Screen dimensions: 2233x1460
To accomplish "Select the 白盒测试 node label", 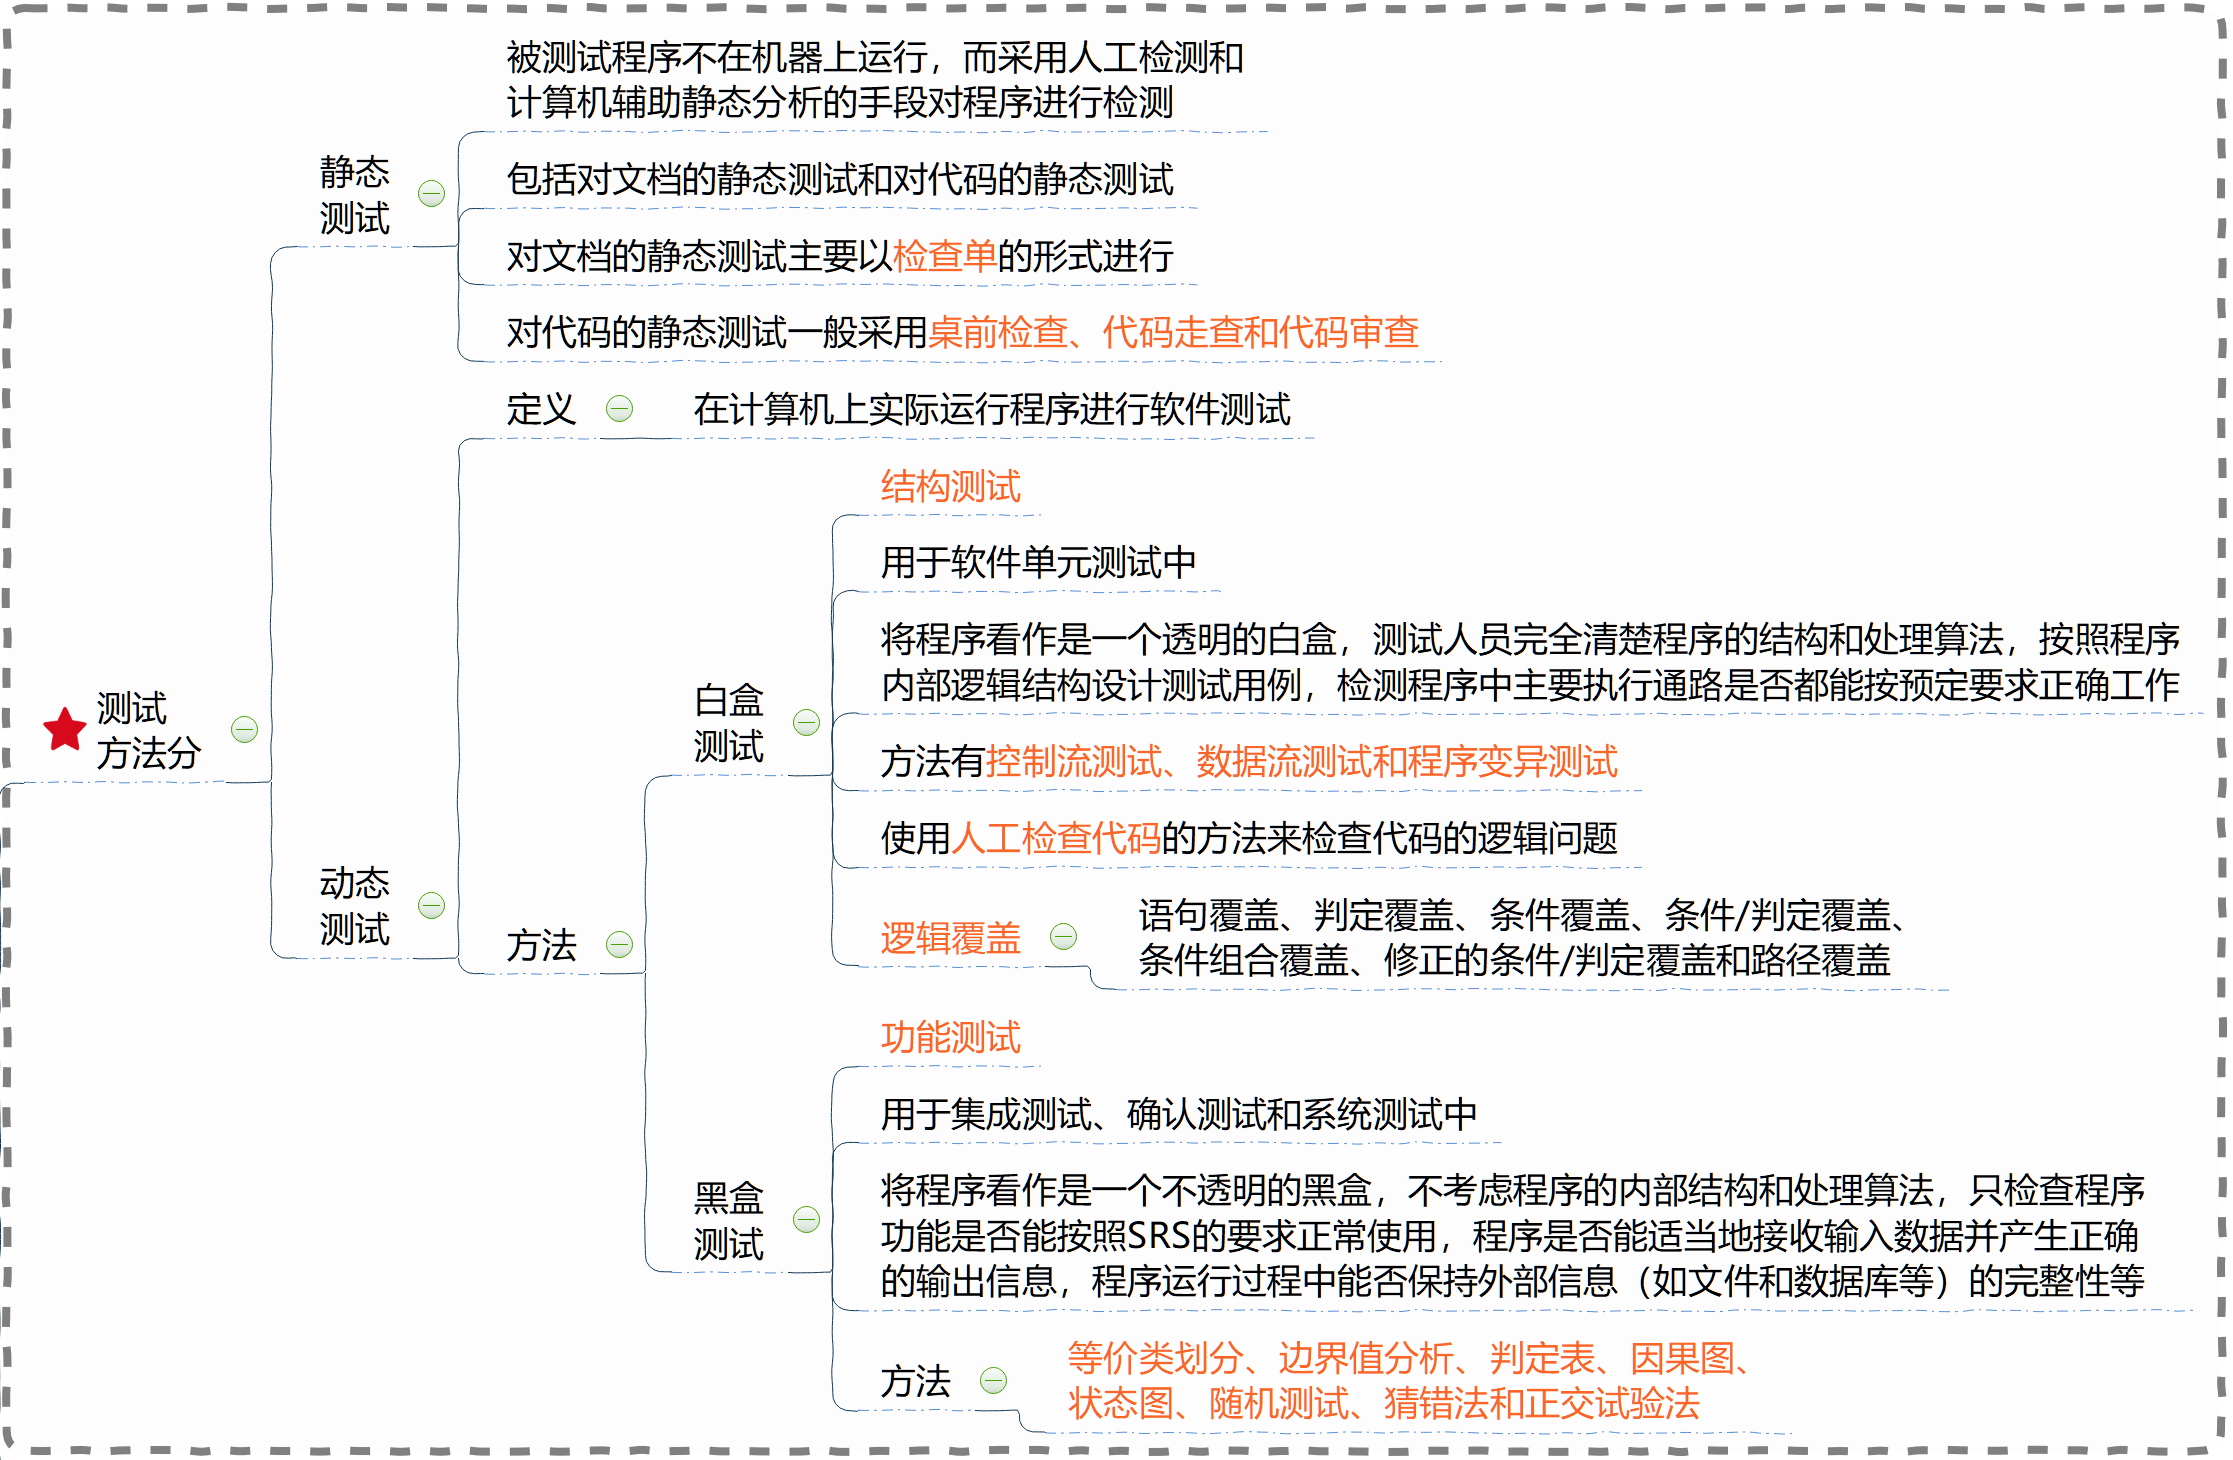I will tap(728, 723).
